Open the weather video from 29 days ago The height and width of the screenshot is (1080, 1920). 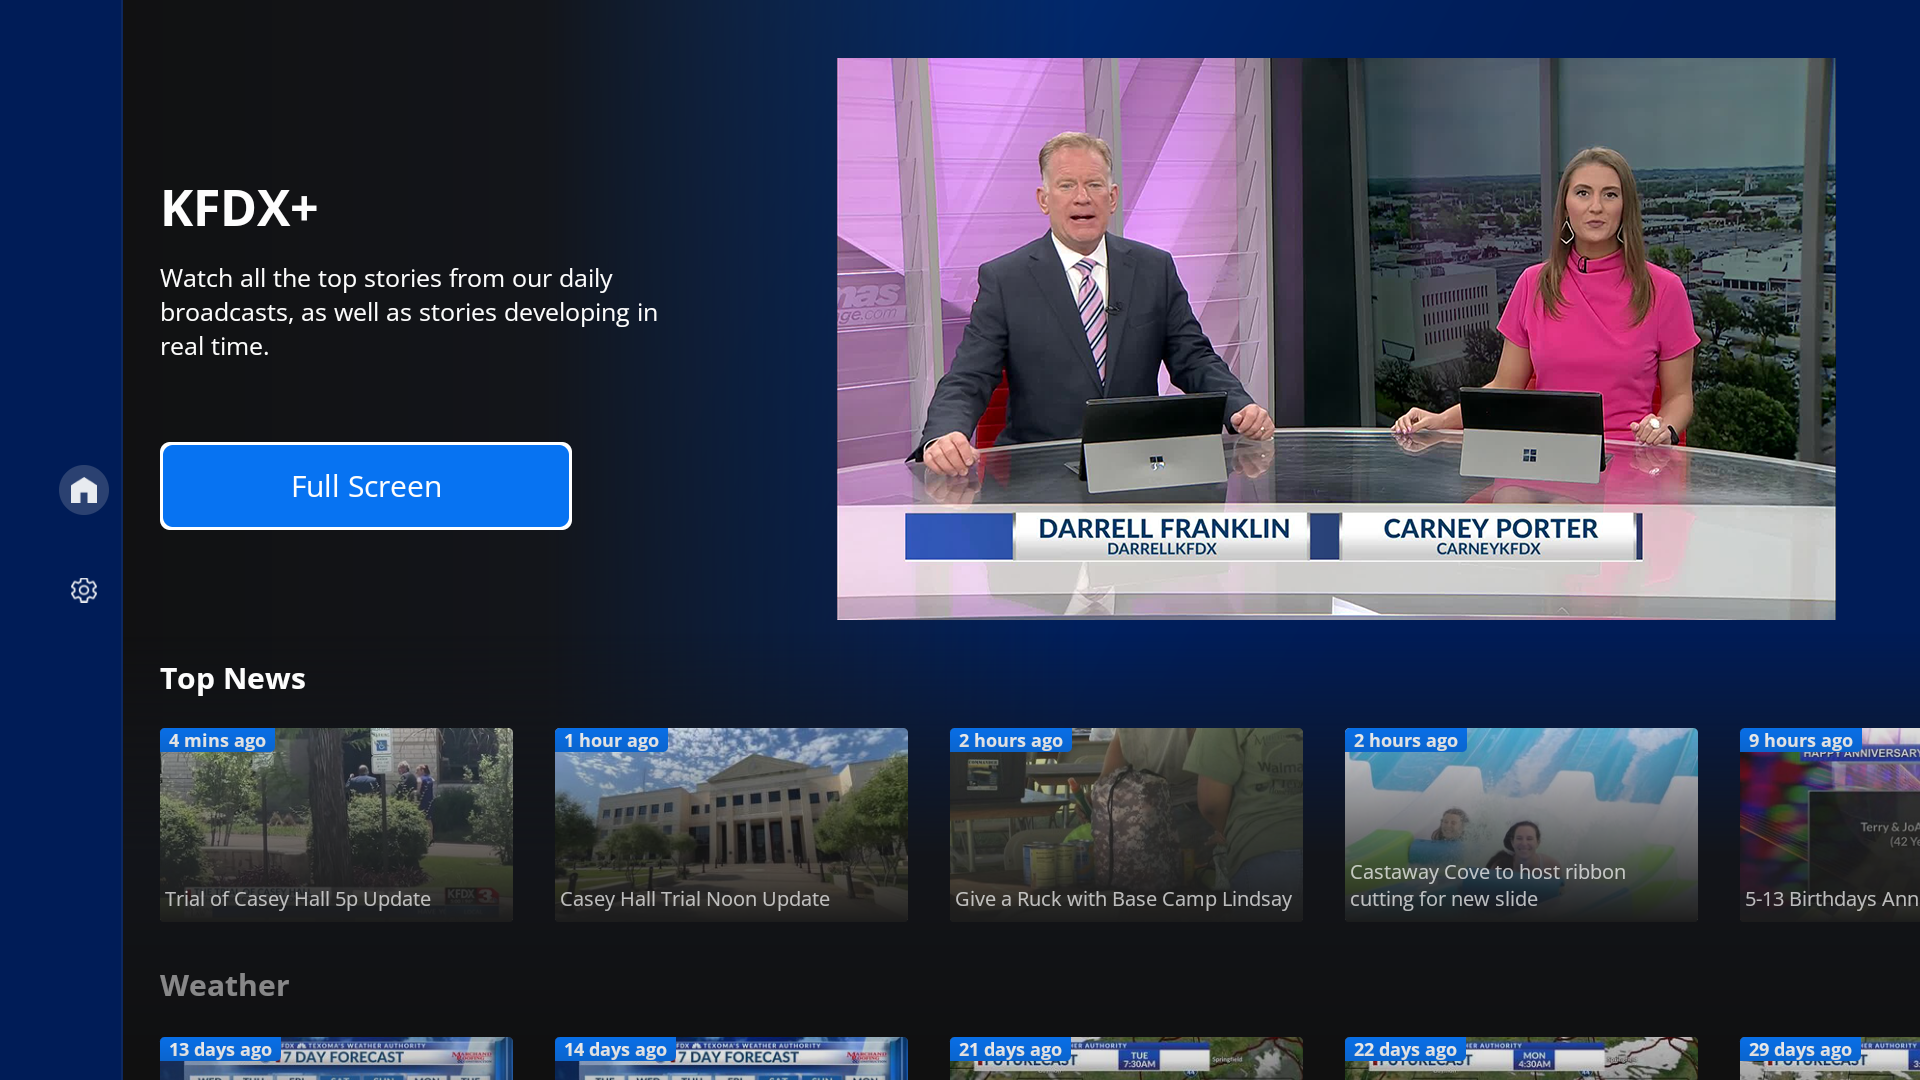point(1830,1058)
